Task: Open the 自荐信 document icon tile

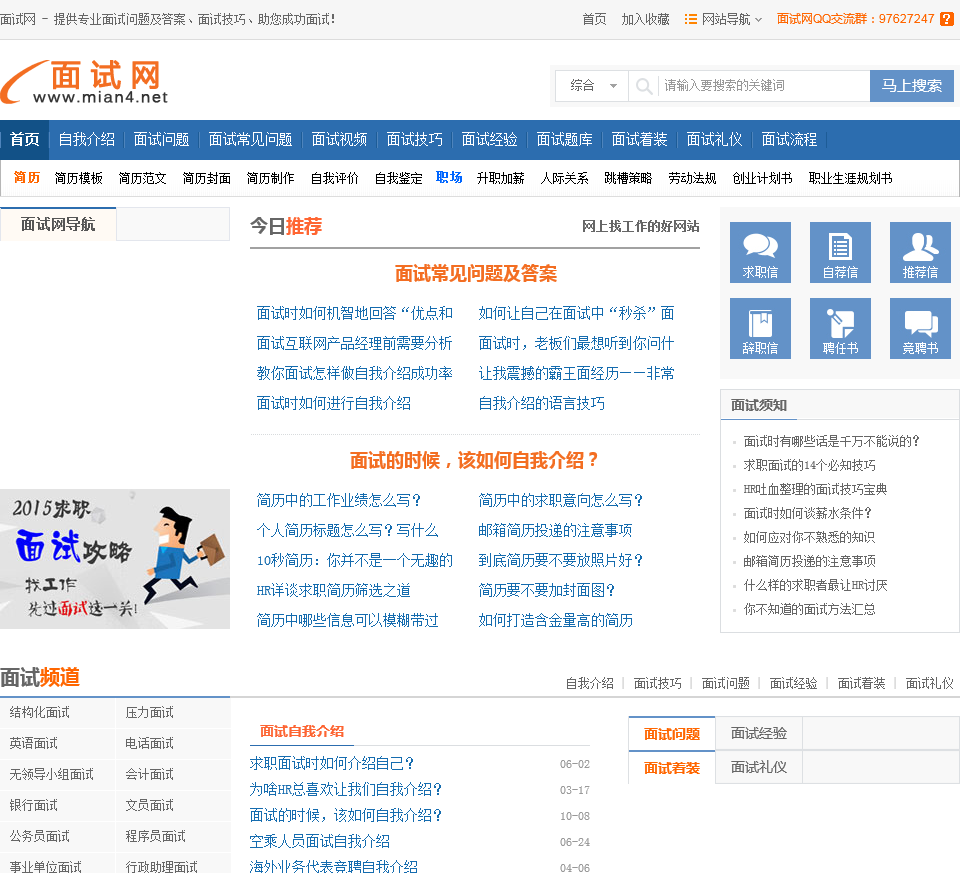Action: pos(840,252)
